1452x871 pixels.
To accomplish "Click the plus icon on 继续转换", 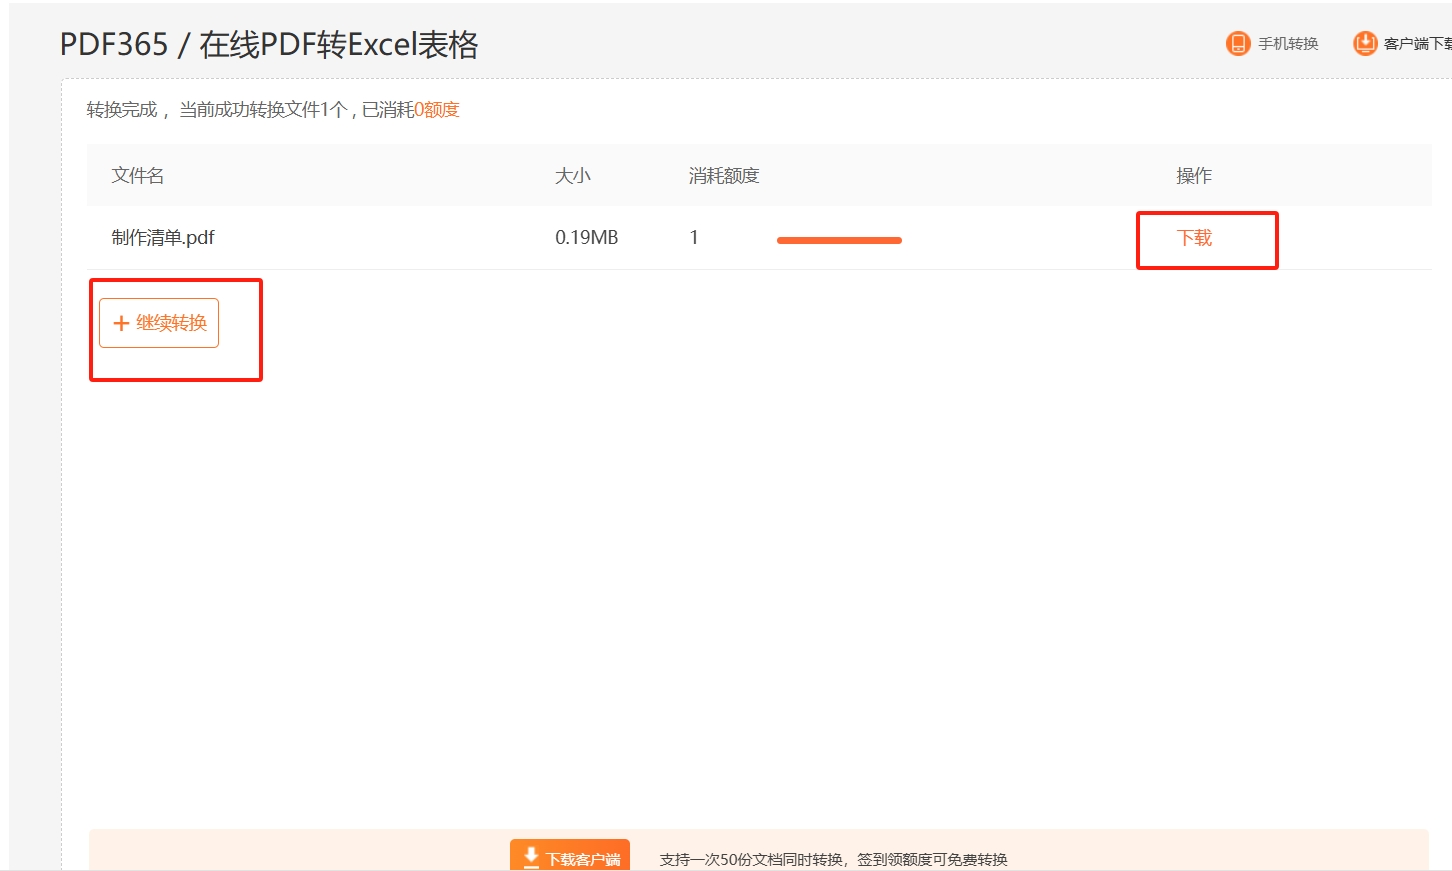I will 121,323.
